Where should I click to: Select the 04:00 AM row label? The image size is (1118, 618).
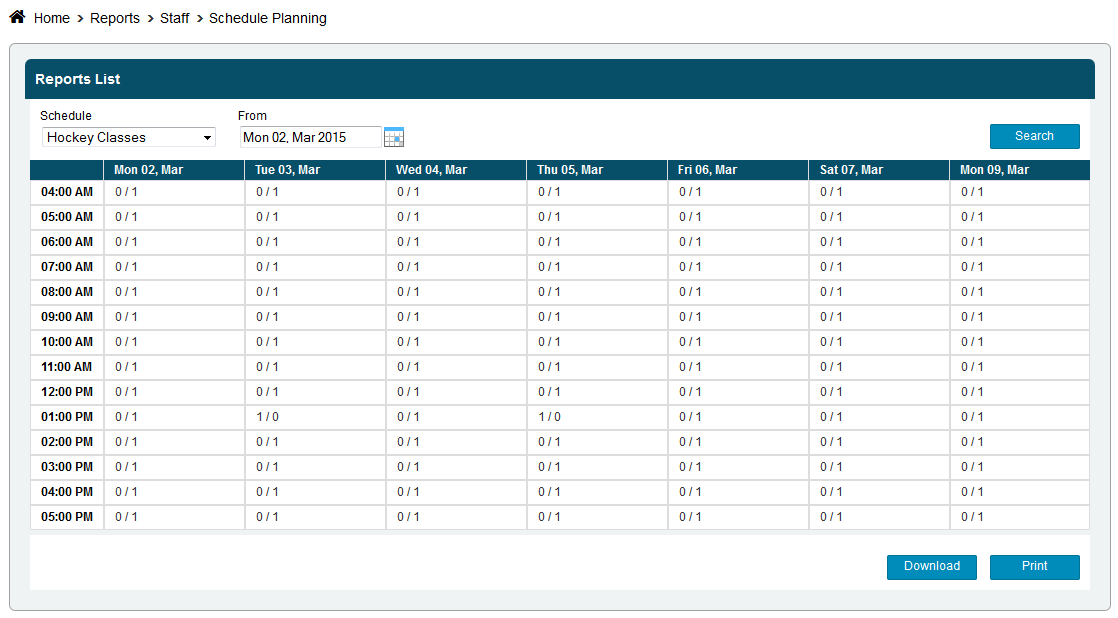(67, 192)
